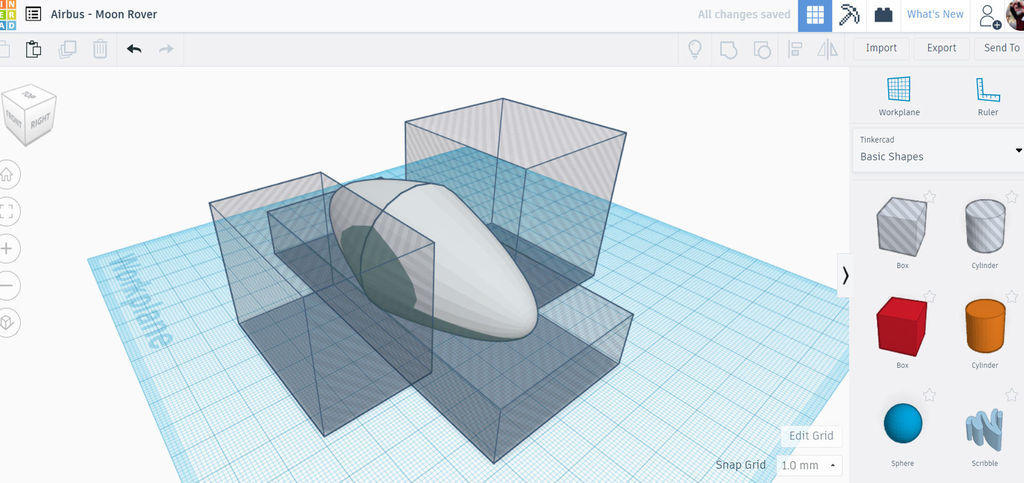Viewport: 1024px width, 483px height.
Task: Click the Align tool icon
Action: pos(795,49)
